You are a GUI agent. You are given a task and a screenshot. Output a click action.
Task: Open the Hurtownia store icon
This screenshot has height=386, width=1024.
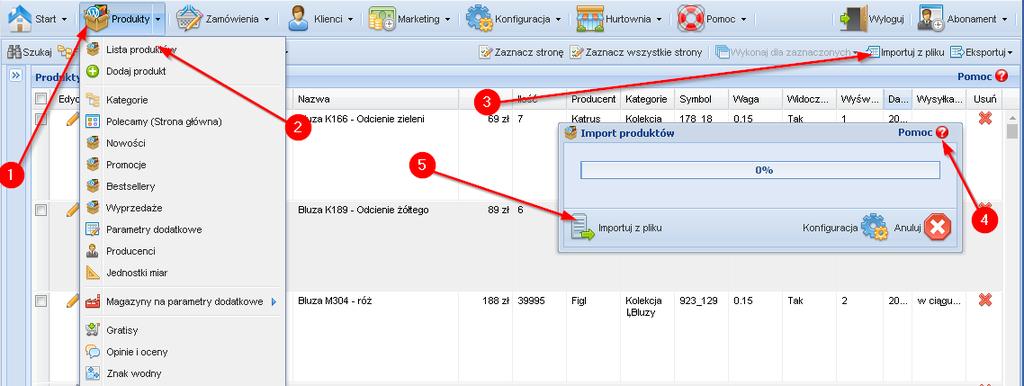(x=590, y=19)
